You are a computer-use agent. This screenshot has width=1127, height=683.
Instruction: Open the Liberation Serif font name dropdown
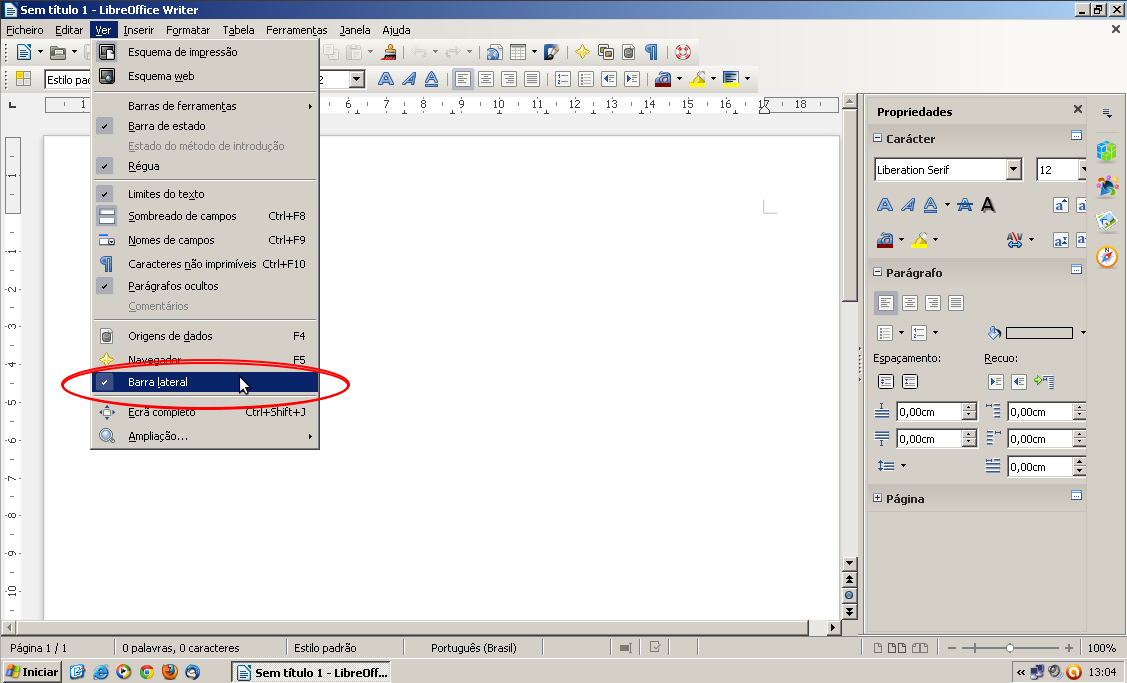click(x=1014, y=170)
